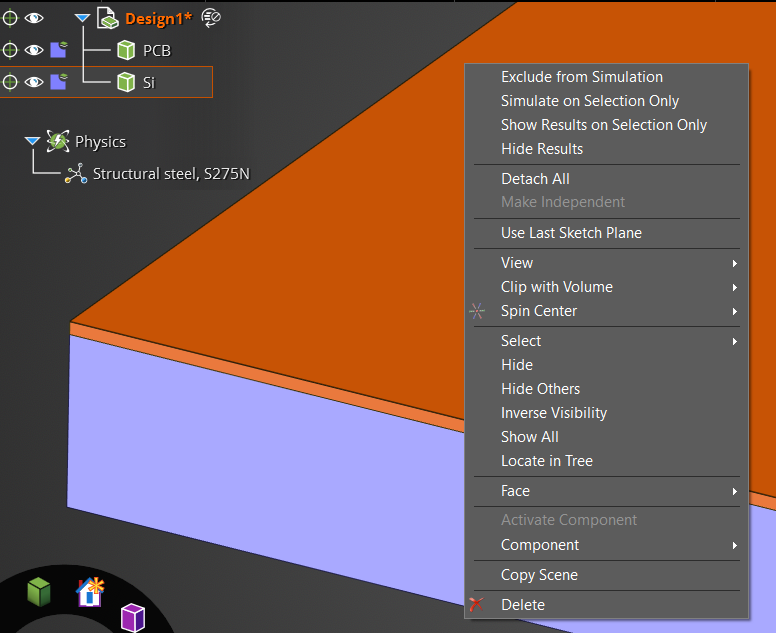The image size is (776, 633).
Task: Select Structural steel, S275N entry
Action: 171,174
